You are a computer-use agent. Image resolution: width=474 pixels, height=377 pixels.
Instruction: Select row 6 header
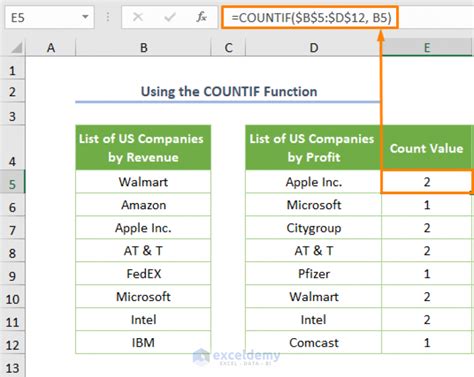point(12,205)
